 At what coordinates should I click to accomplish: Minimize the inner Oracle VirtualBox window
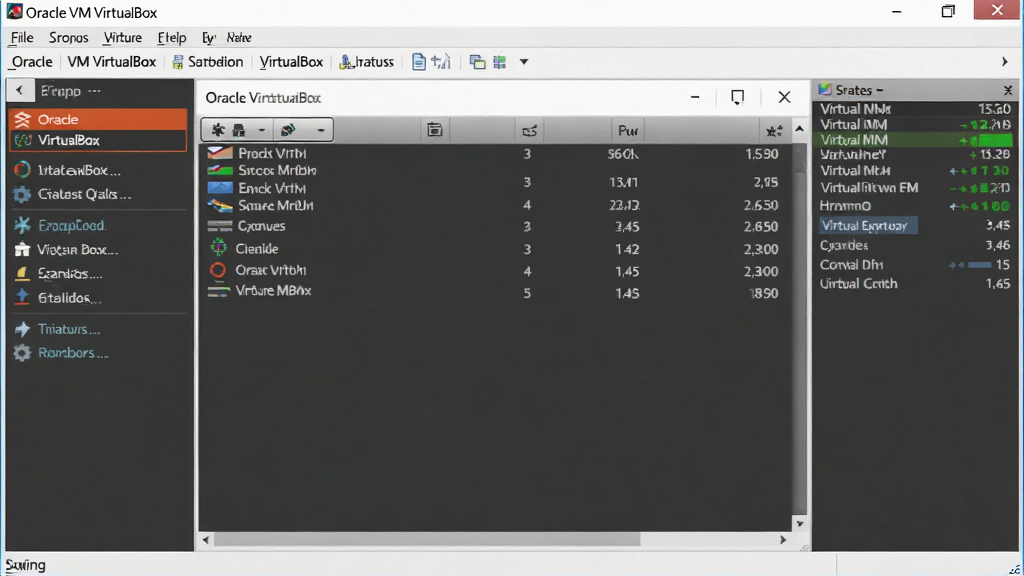coord(695,97)
